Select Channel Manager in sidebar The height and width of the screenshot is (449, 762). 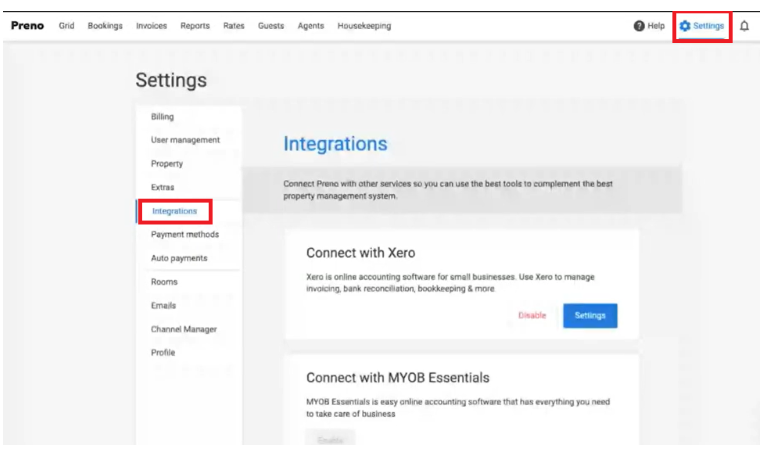point(183,329)
